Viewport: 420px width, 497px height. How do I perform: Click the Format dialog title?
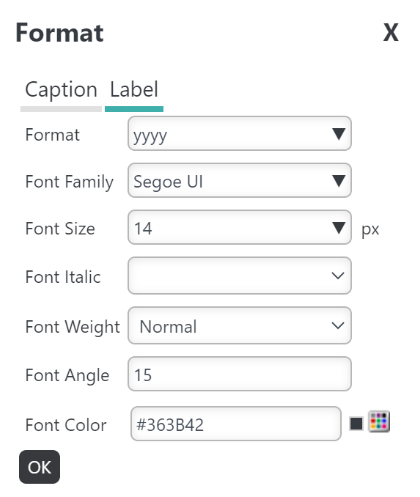60,33
